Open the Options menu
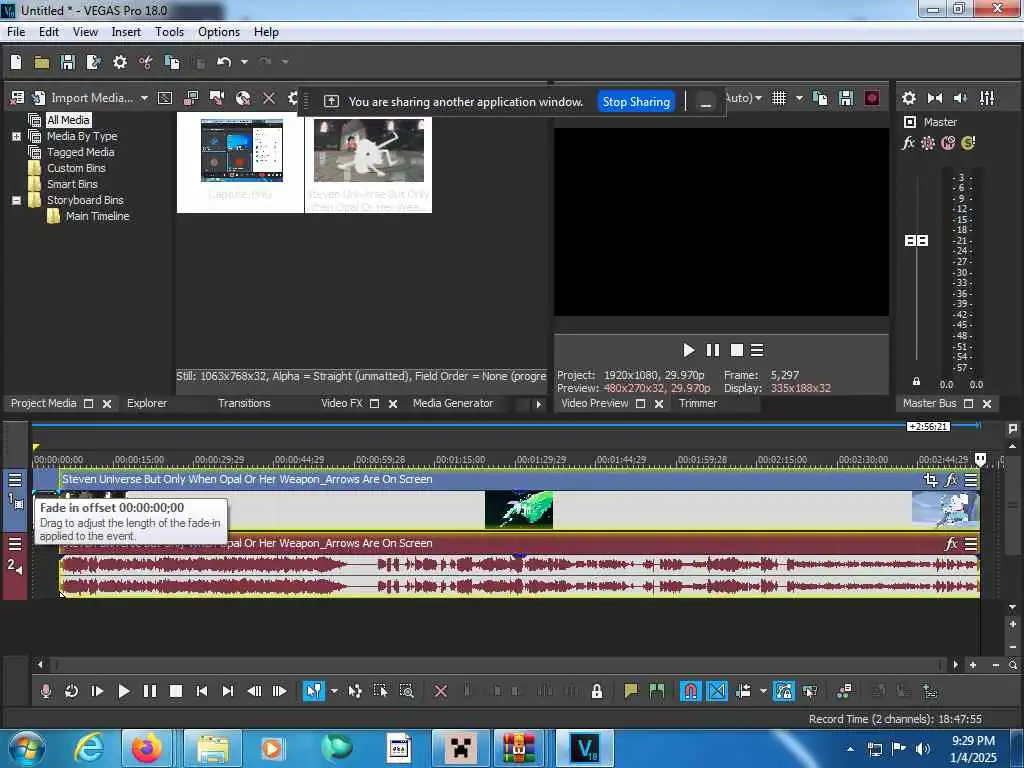The image size is (1024, 768). [219, 32]
